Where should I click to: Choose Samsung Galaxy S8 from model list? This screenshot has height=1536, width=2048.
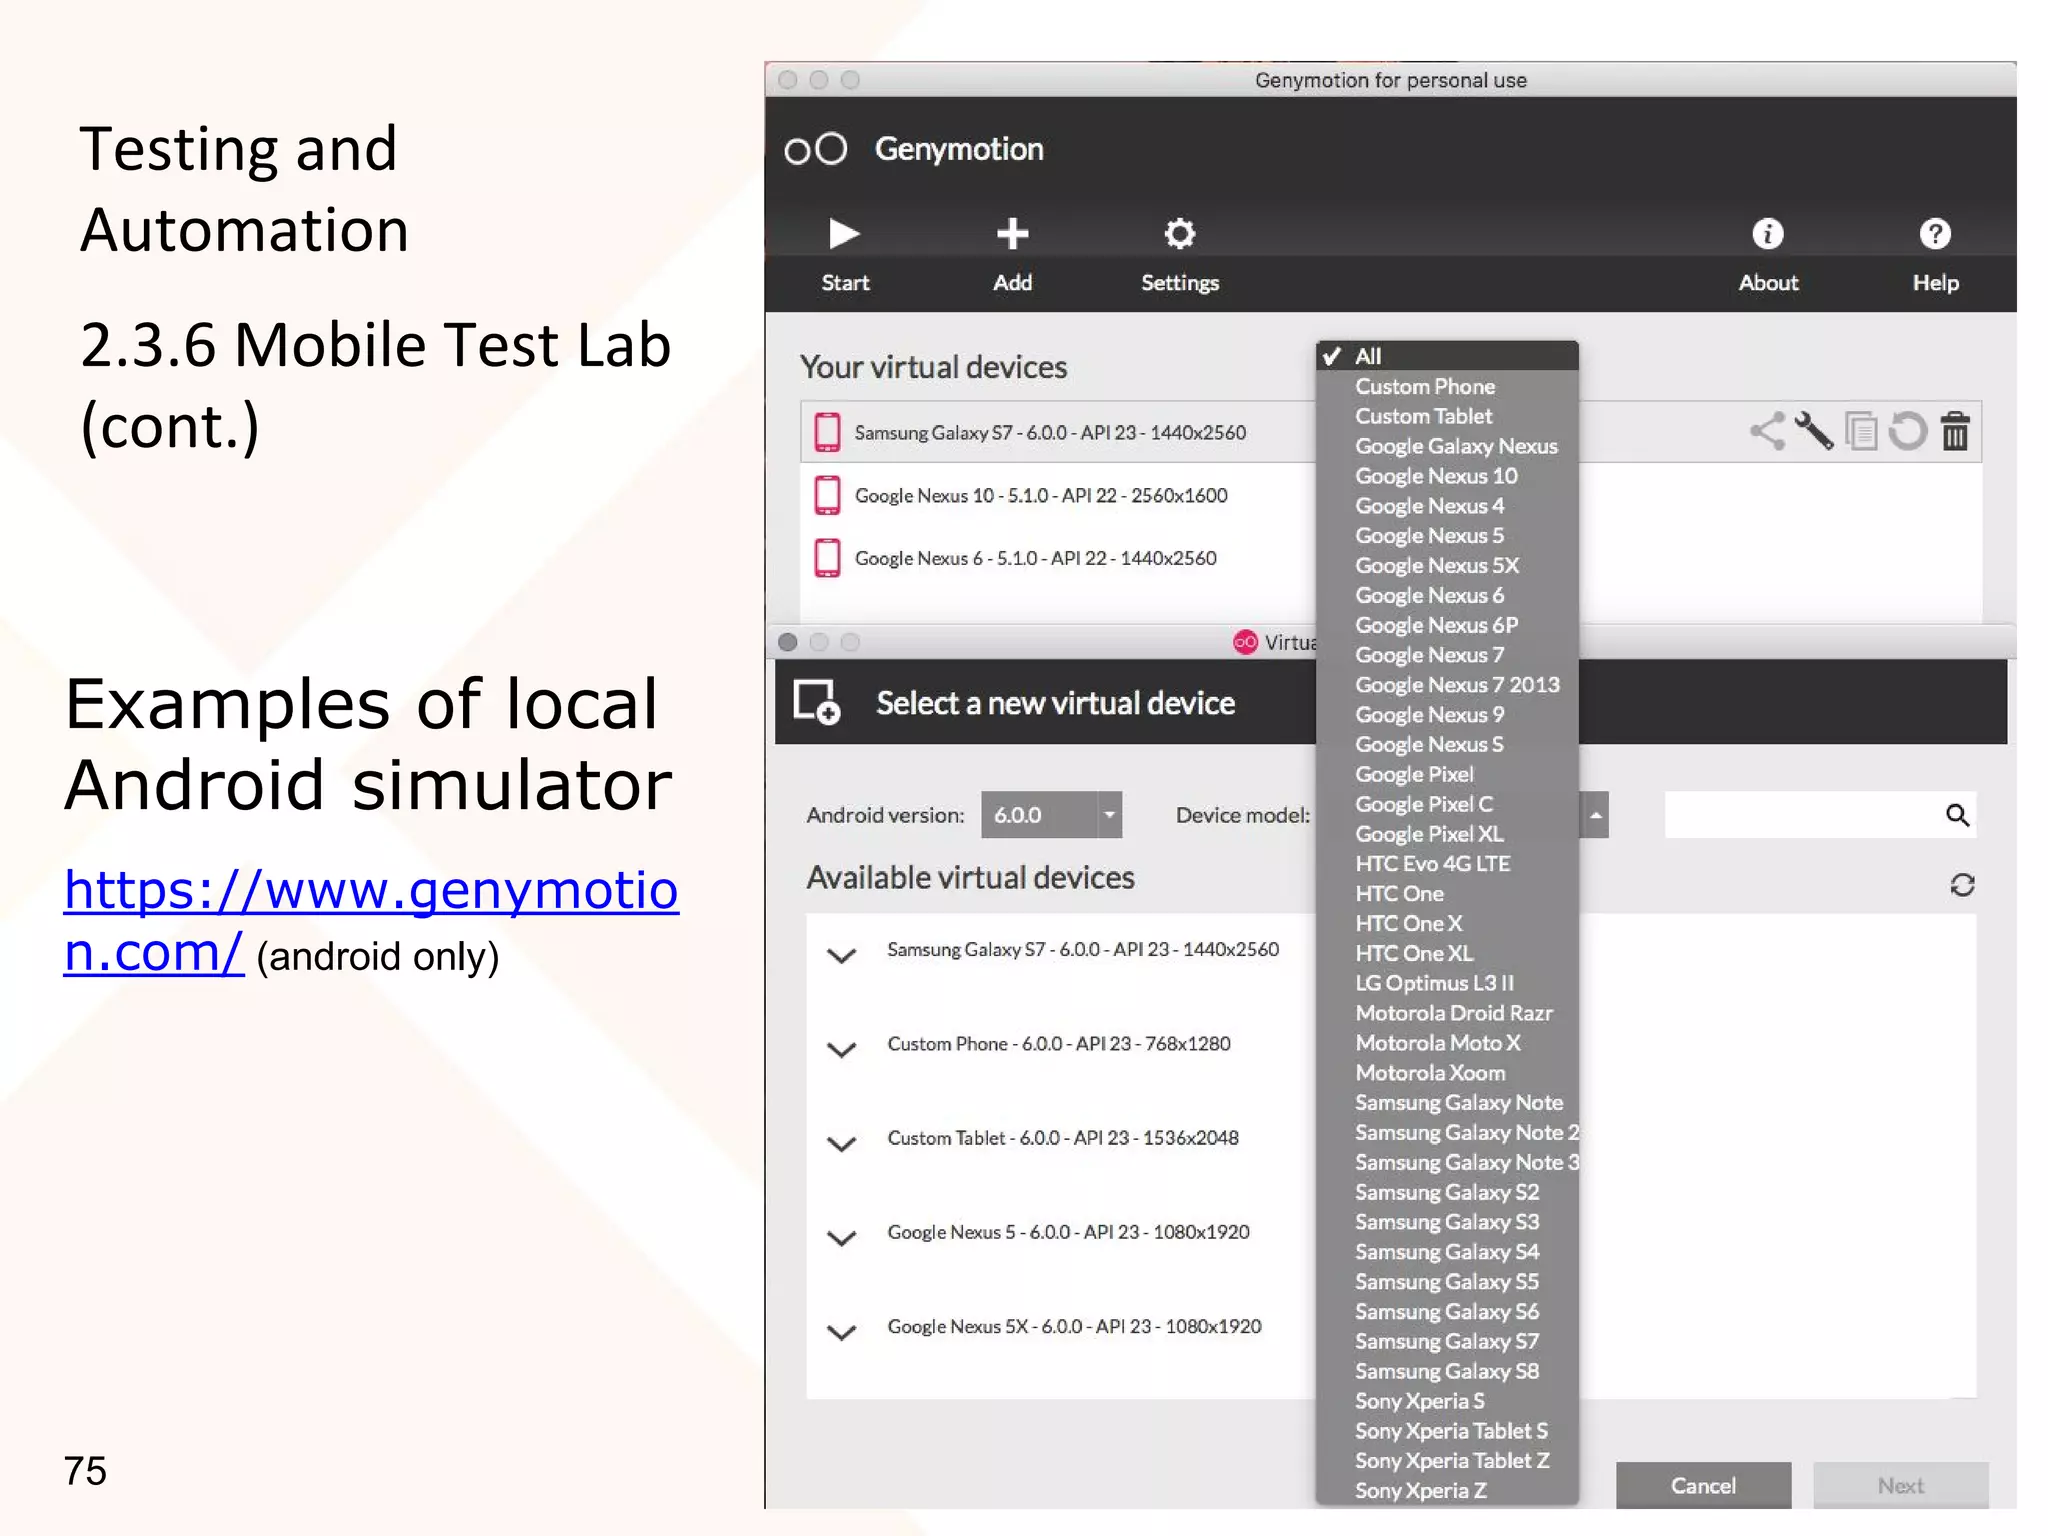(x=1447, y=1371)
